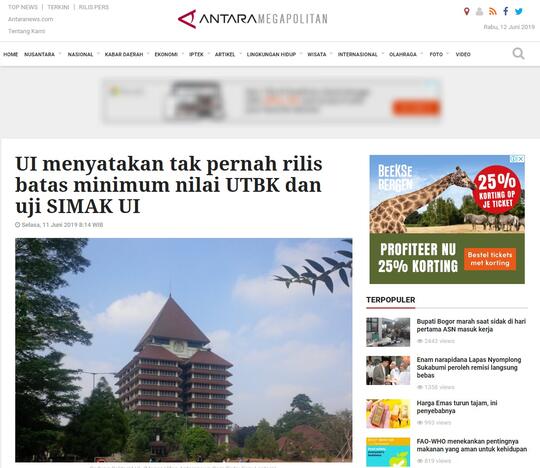Image resolution: width=540 pixels, height=468 pixels.
Task: Open the Twitter icon link
Action: (519, 12)
